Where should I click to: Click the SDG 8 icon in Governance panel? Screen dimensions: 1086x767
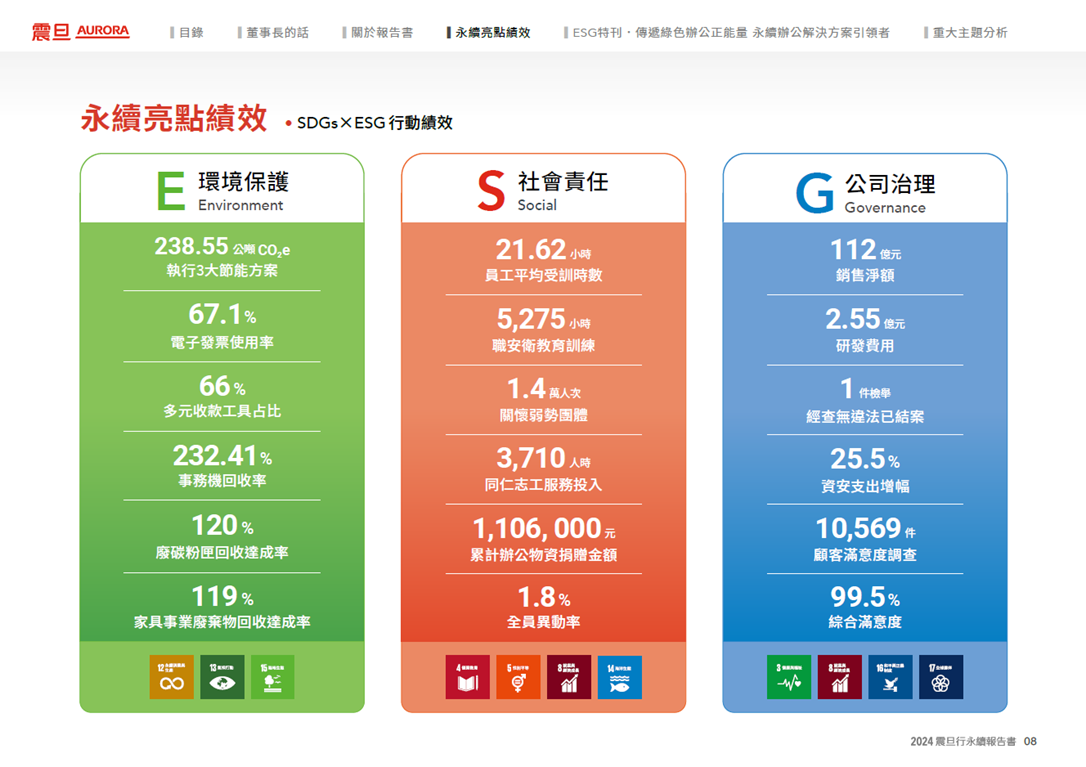point(839,677)
